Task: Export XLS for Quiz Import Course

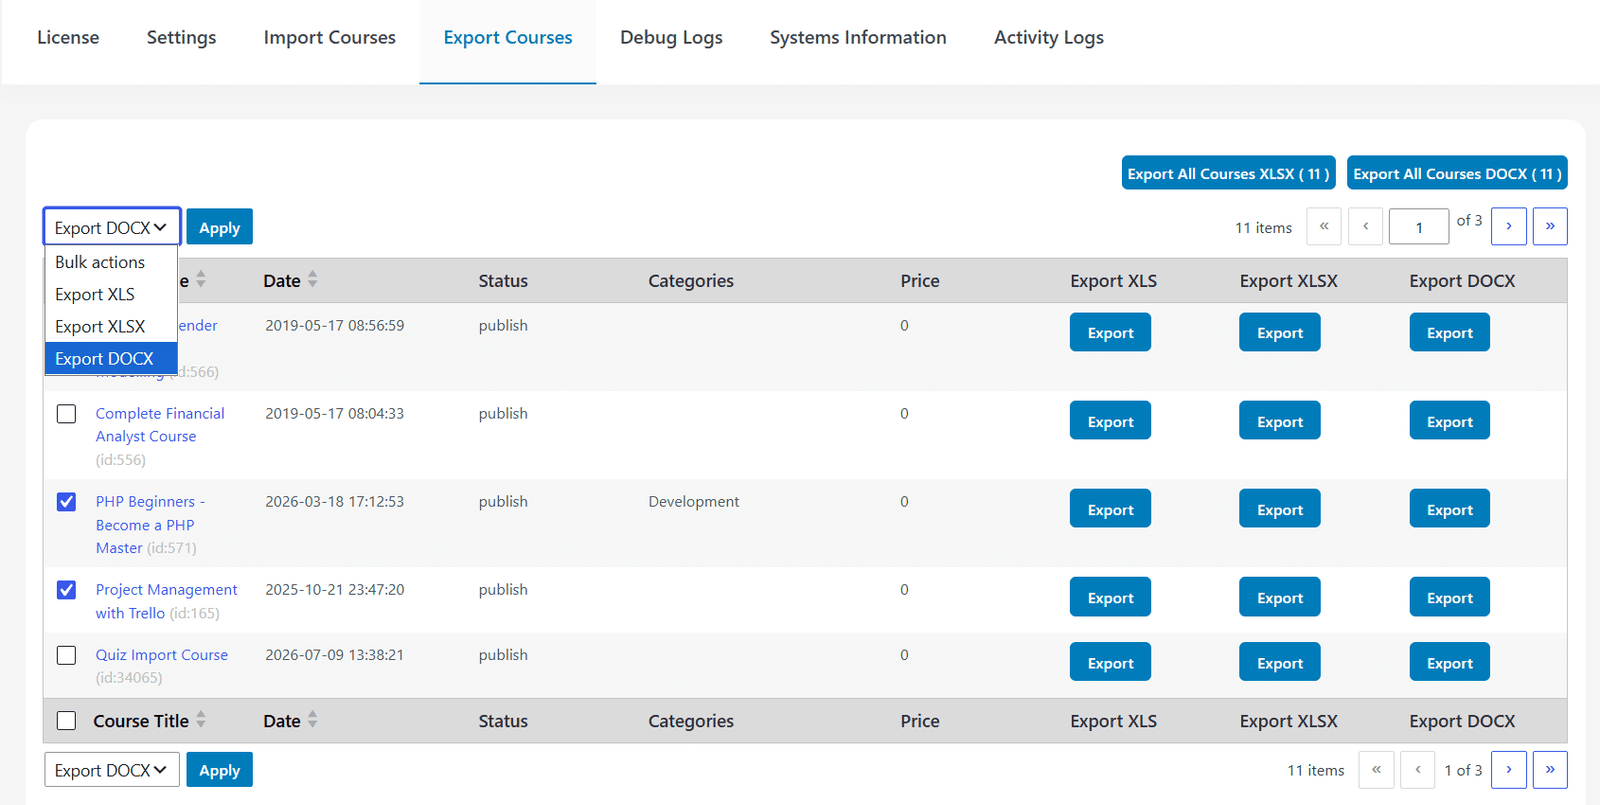Action: click(x=1110, y=662)
